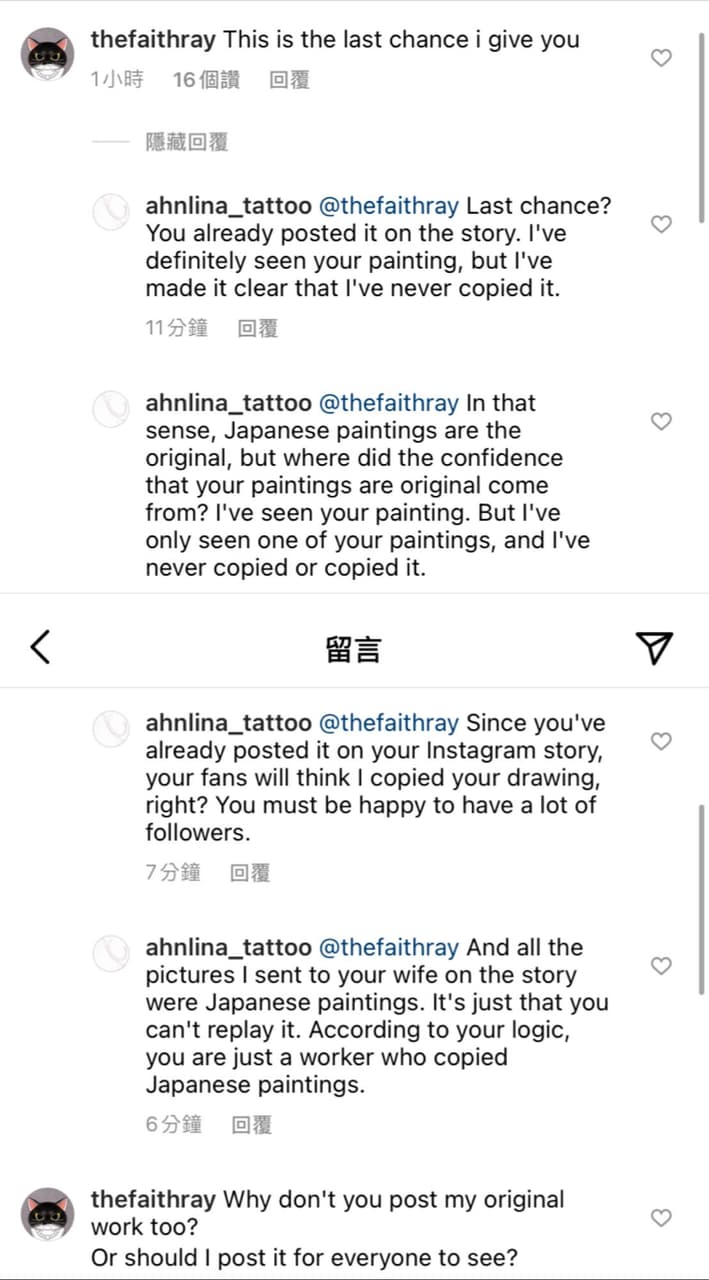This screenshot has width=709, height=1280.
Task: View the 16個讚 likes list
Action: coord(206,80)
